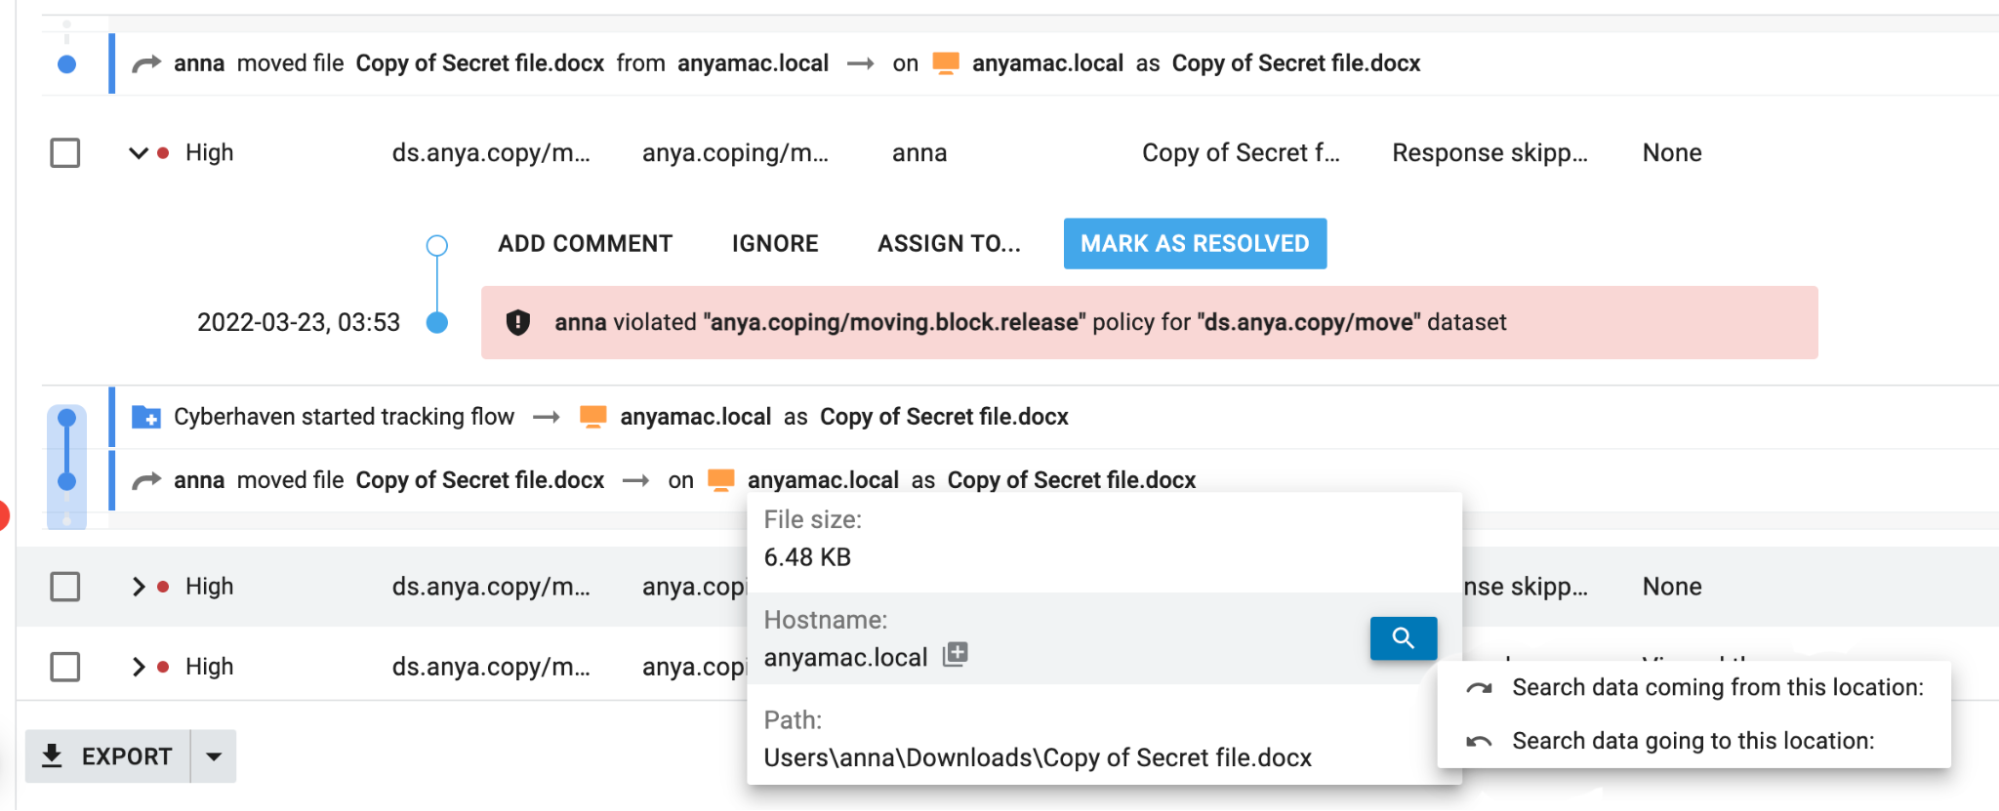Click the moved-file arrow icon in top row
Image resolution: width=1999 pixels, height=811 pixels.
pos(146,64)
